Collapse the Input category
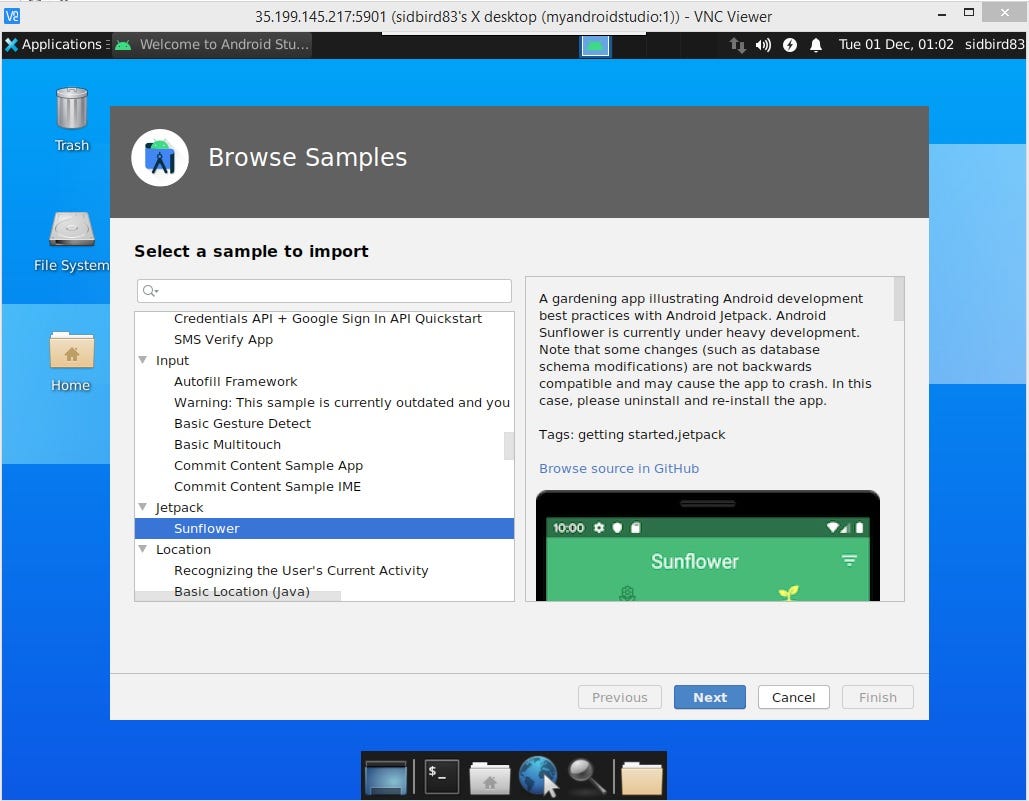The height and width of the screenshot is (801, 1029). click(143, 360)
